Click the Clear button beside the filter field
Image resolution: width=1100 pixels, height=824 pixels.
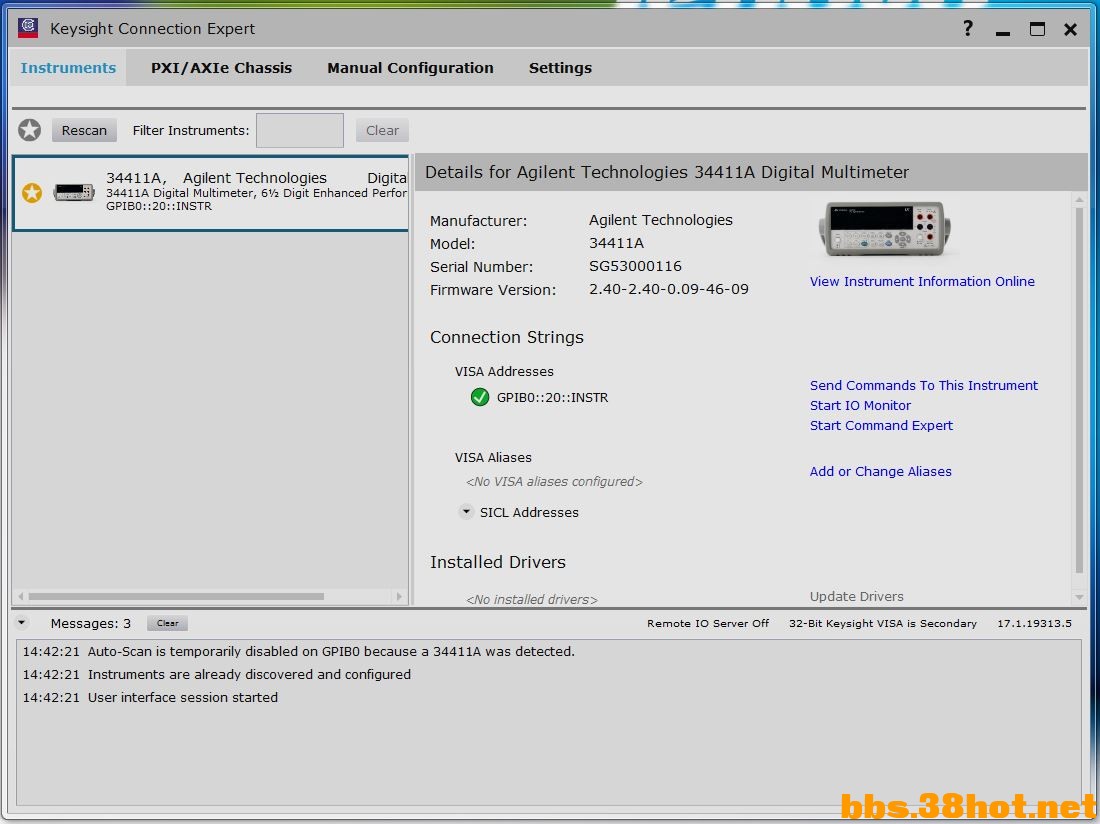click(382, 130)
